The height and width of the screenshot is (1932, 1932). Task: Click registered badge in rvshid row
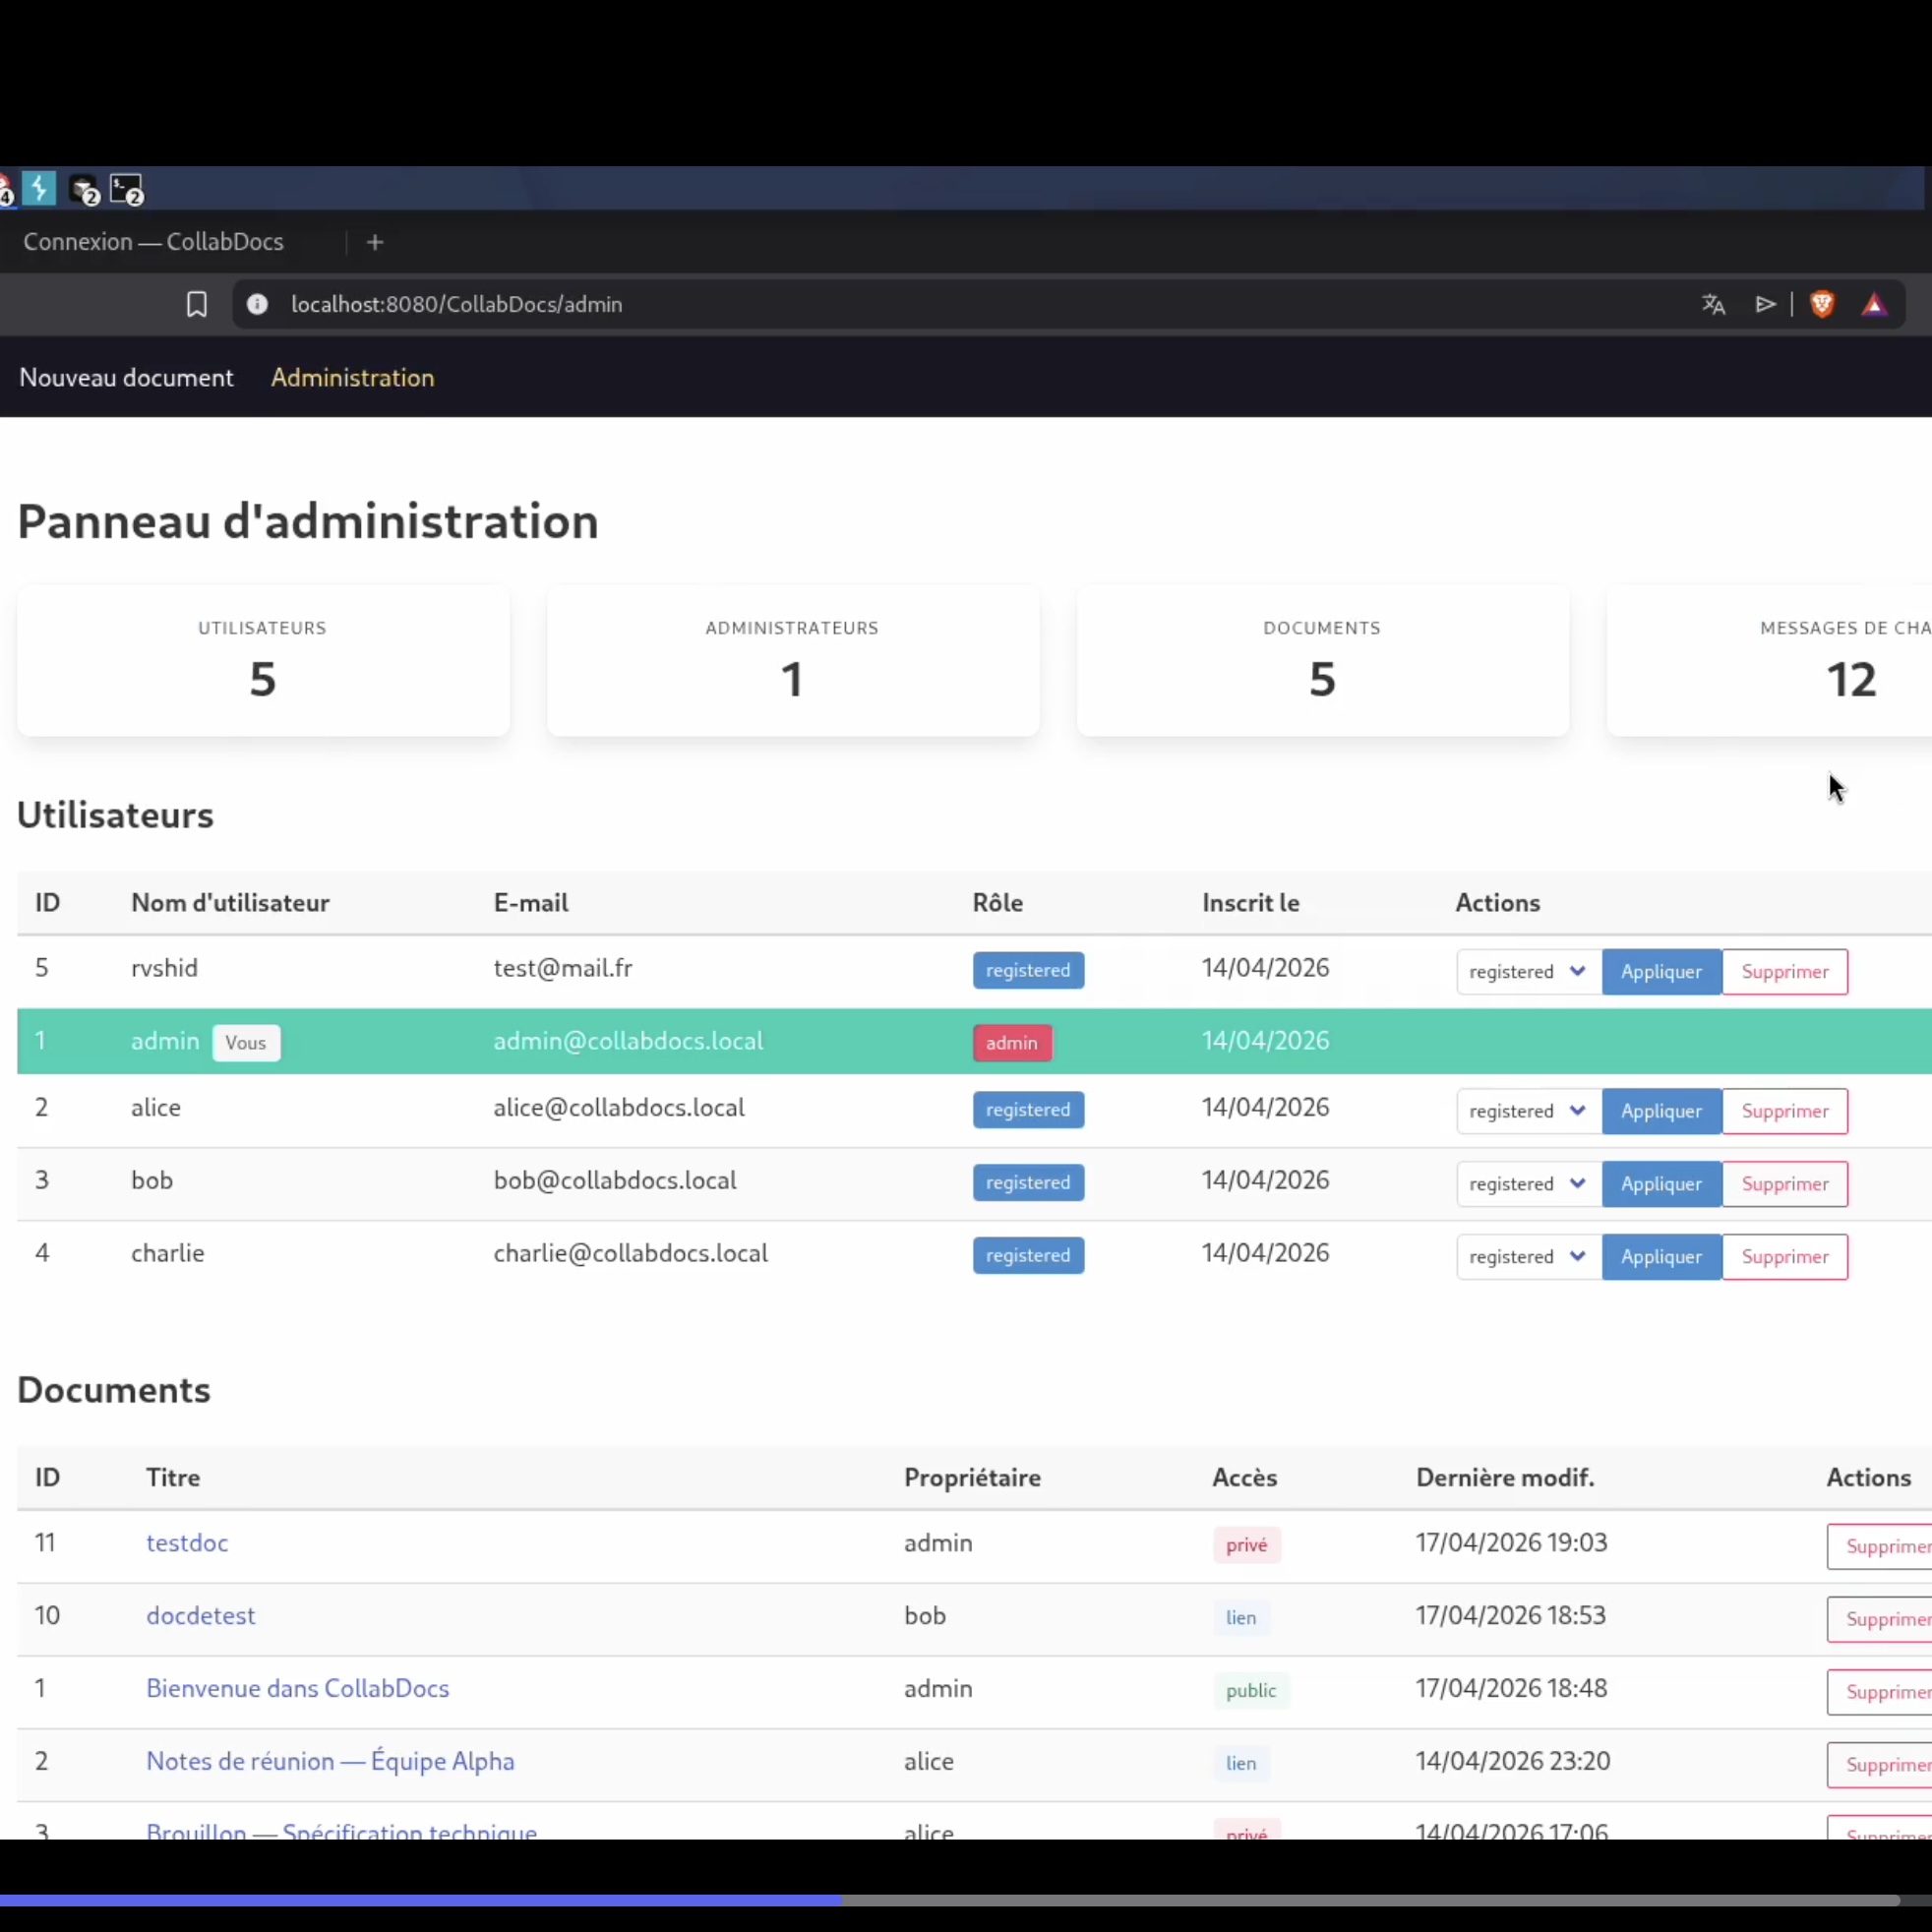[x=1028, y=971]
